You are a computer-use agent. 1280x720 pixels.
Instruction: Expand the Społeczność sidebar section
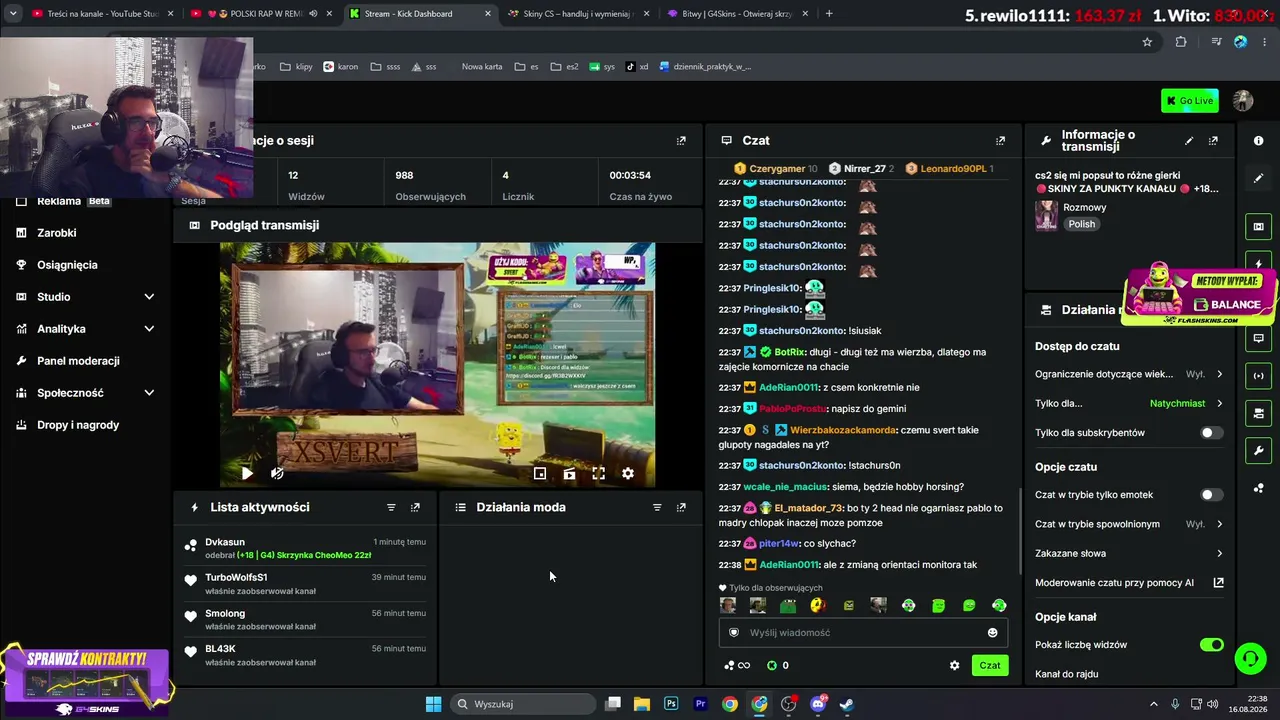click(x=86, y=393)
